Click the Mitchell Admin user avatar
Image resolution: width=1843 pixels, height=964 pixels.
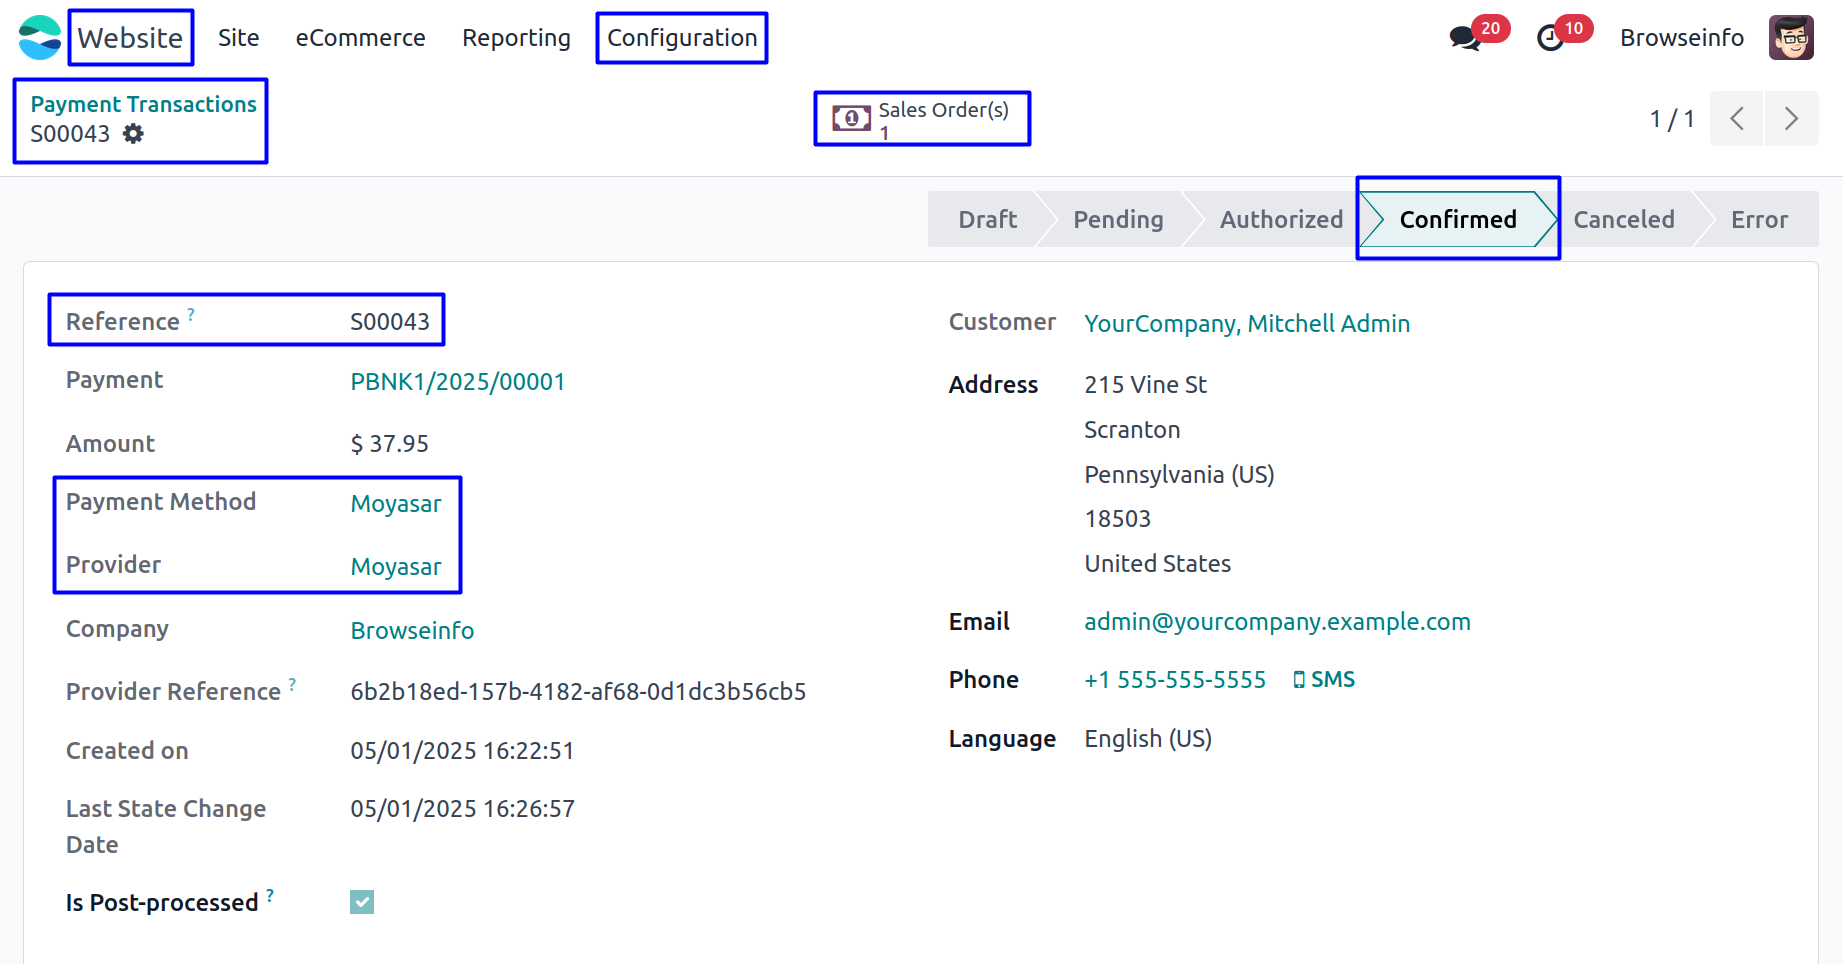[1791, 38]
